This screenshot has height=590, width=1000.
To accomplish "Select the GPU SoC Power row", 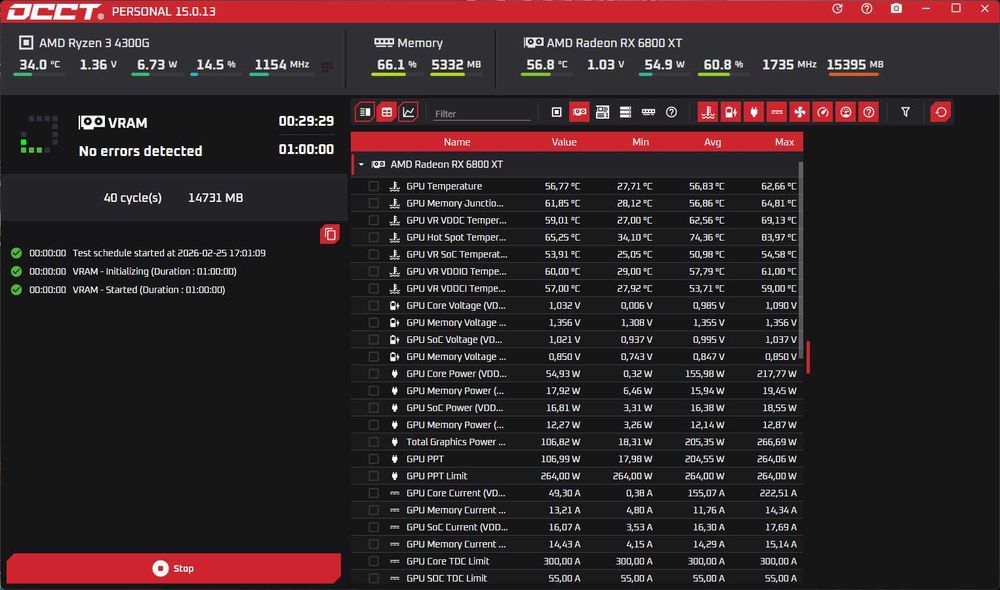I will coord(577,408).
